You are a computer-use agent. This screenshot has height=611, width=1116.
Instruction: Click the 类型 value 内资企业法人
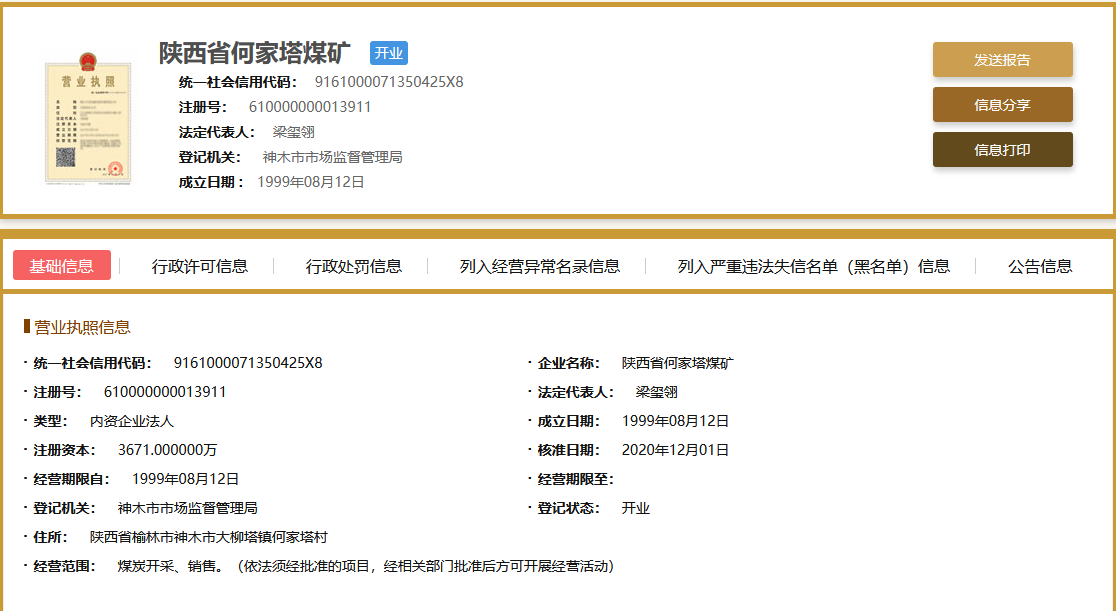pyautogui.click(x=132, y=421)
